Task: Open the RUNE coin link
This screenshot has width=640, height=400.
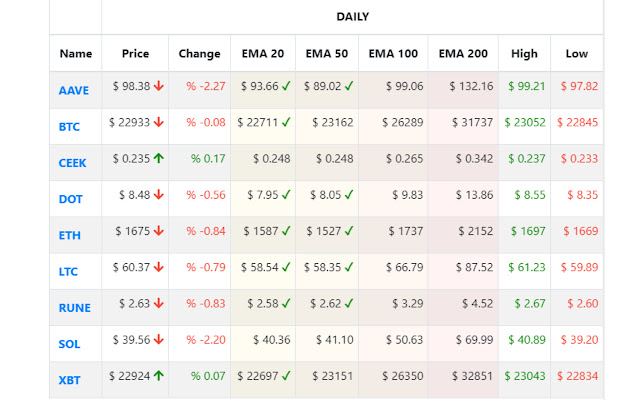Action: pos(74,307)
